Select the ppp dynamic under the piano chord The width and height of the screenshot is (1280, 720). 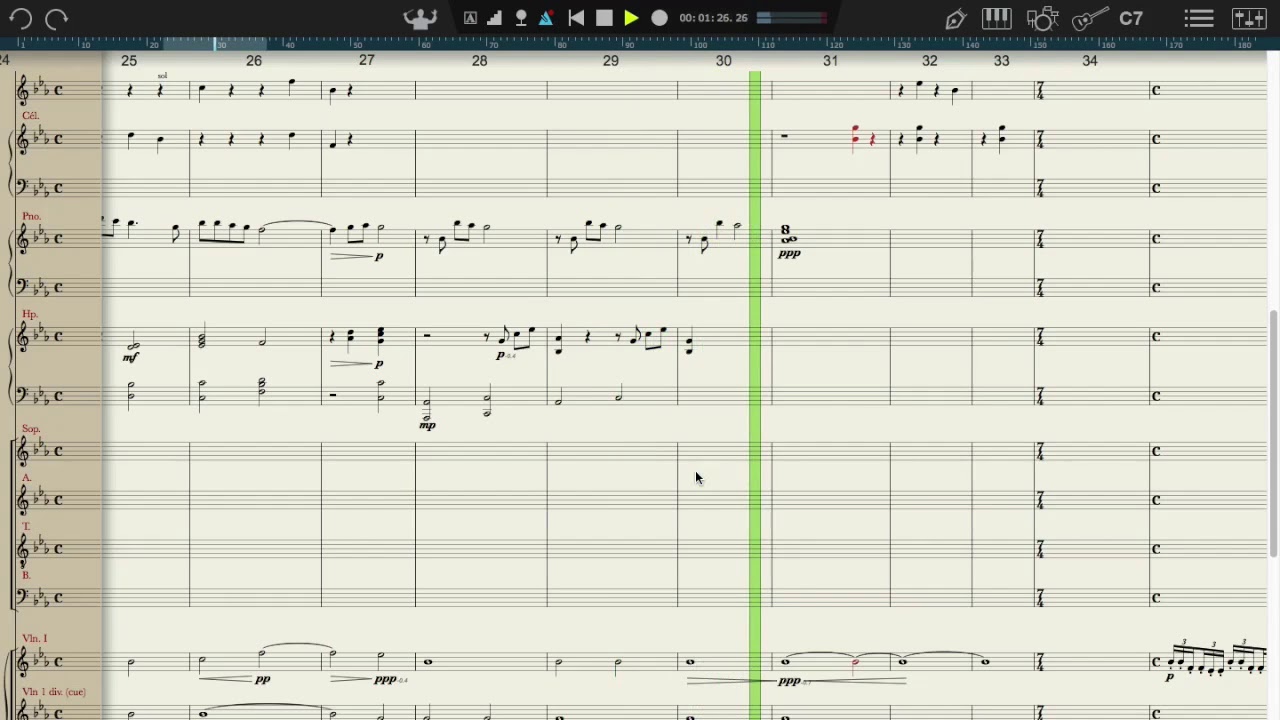coord(789,254)
